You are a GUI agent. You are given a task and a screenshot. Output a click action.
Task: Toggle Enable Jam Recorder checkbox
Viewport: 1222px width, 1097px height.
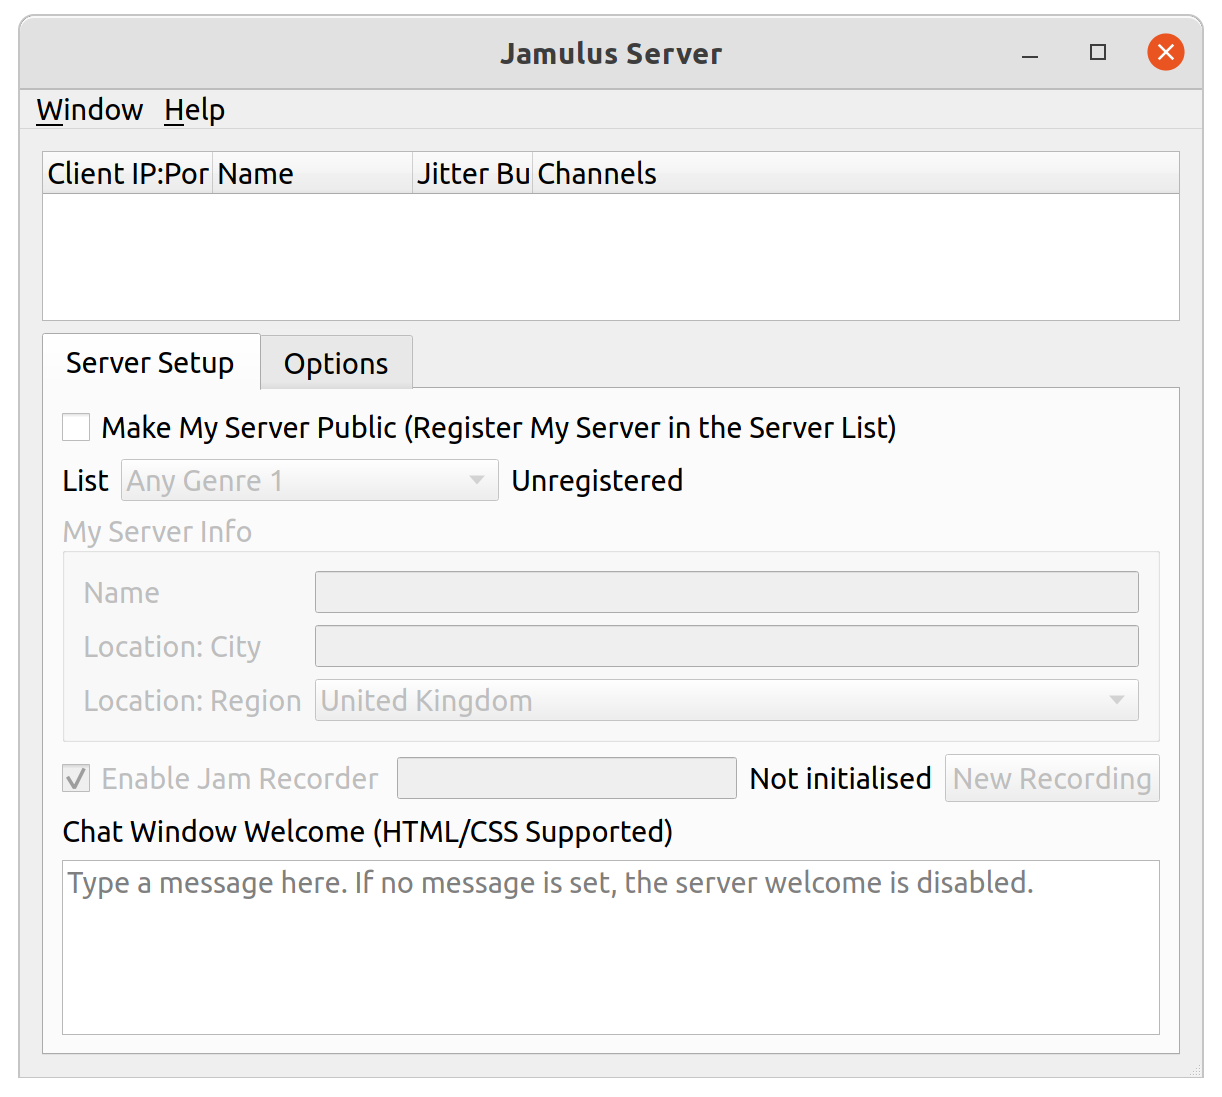tap(76, 778)
